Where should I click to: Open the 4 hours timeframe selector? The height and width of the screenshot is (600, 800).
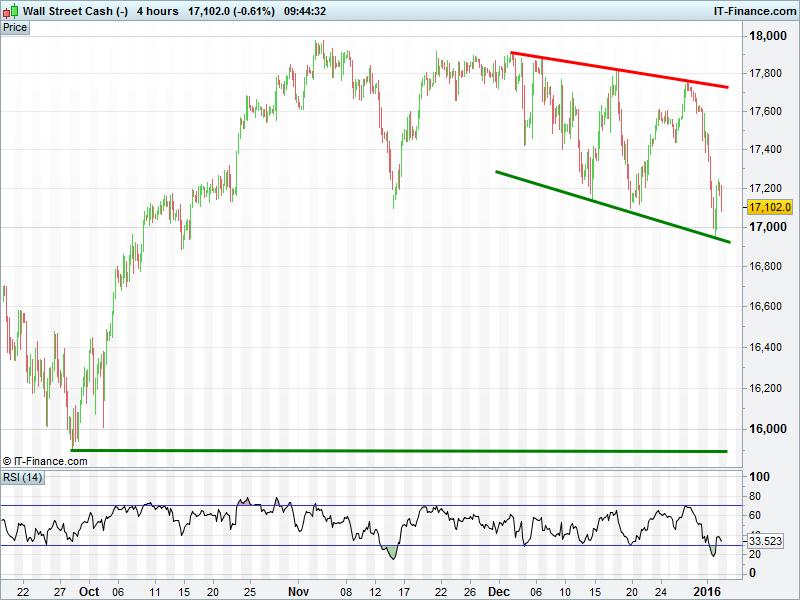pos(157,11)
